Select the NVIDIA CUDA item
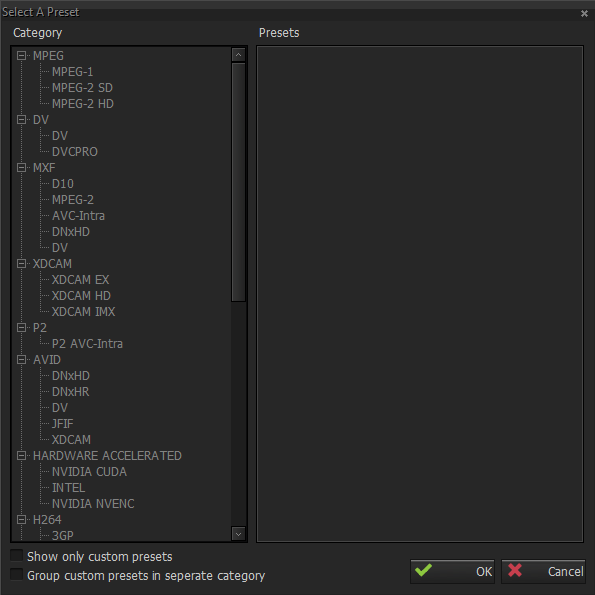The image size is (595, 595). coord(89,472)
